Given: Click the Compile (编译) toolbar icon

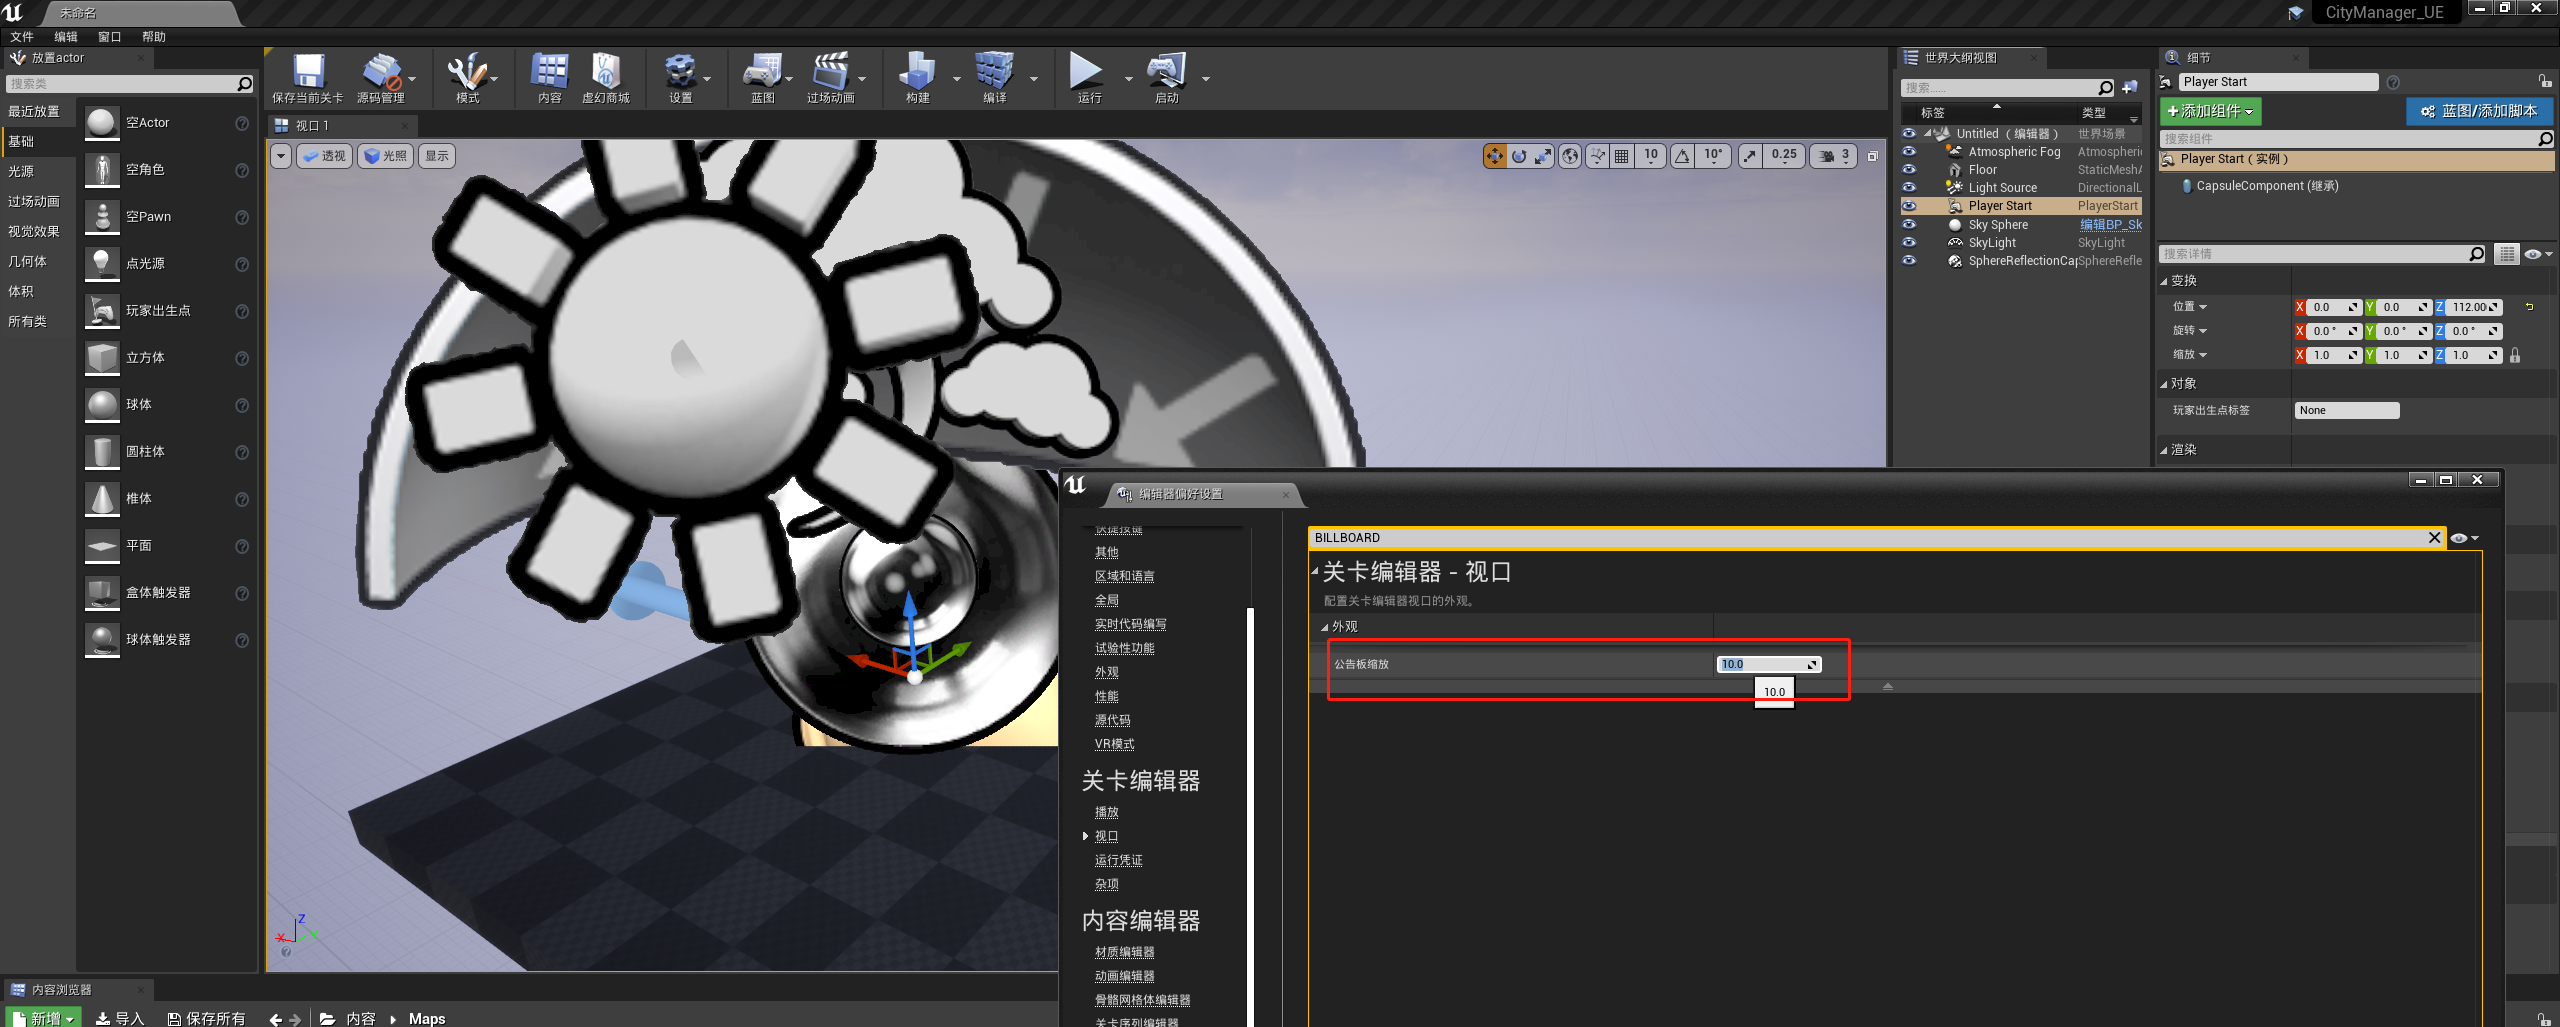Looking at the screenshot, I should click(x=994, y=79).
